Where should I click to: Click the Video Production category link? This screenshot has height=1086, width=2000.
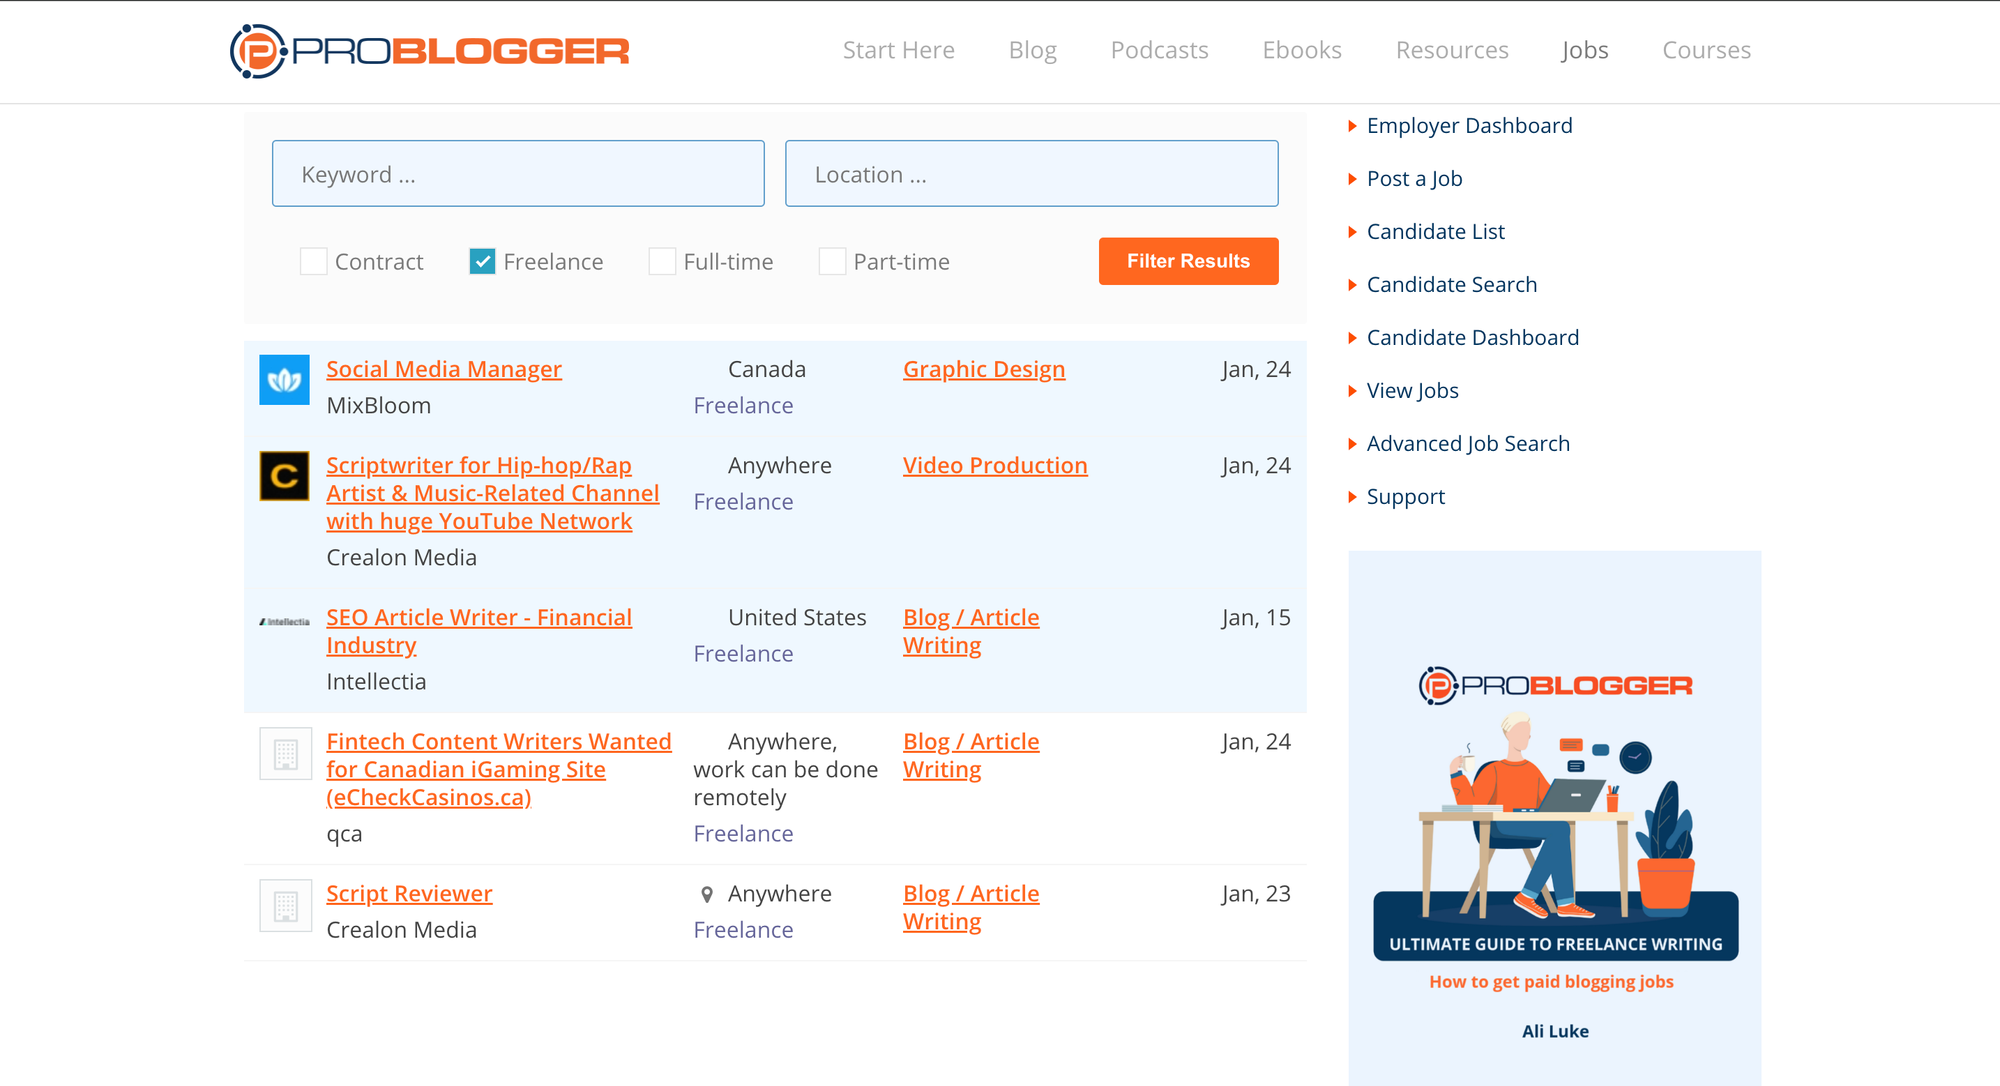995,466
